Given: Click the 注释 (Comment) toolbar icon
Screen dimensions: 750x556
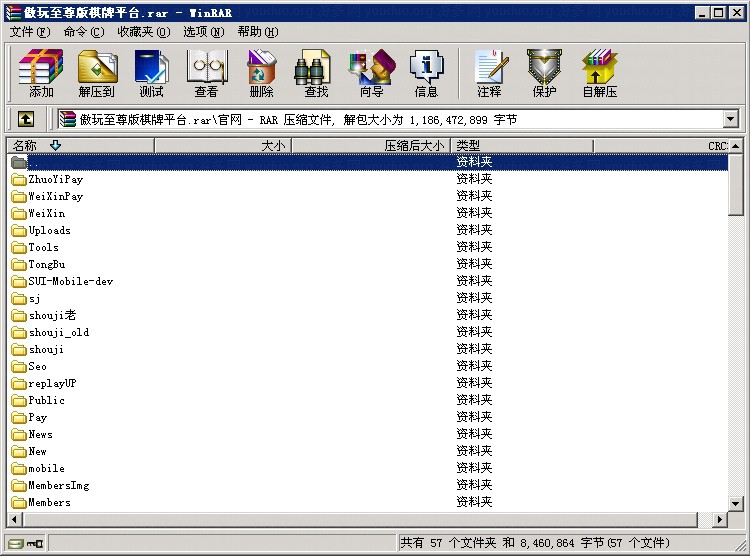Looking at the screenshot, I should click(x=489, y=73).
